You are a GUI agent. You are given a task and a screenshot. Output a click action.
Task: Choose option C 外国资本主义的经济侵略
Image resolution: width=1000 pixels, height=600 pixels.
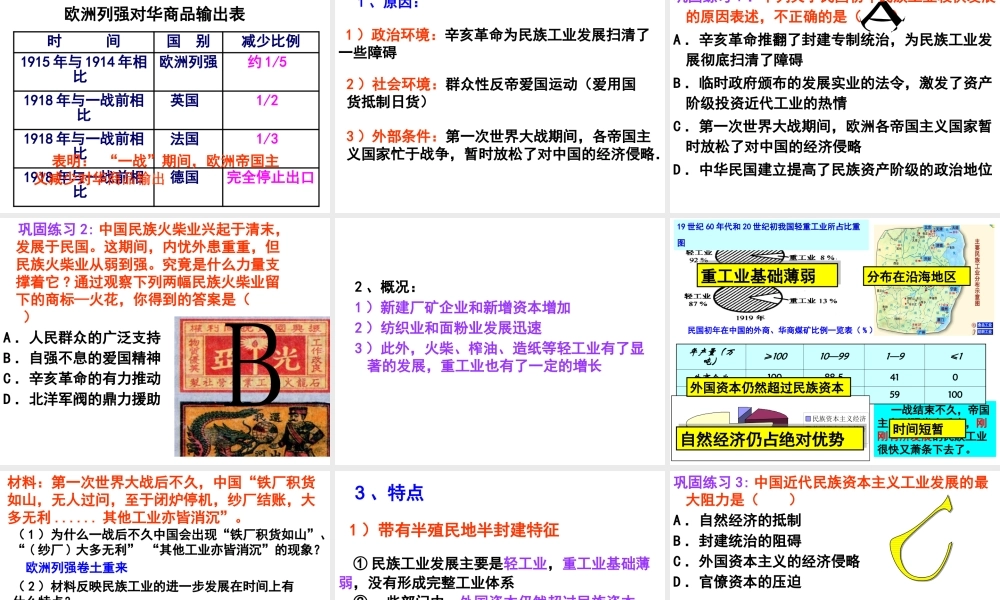(767, 561)
